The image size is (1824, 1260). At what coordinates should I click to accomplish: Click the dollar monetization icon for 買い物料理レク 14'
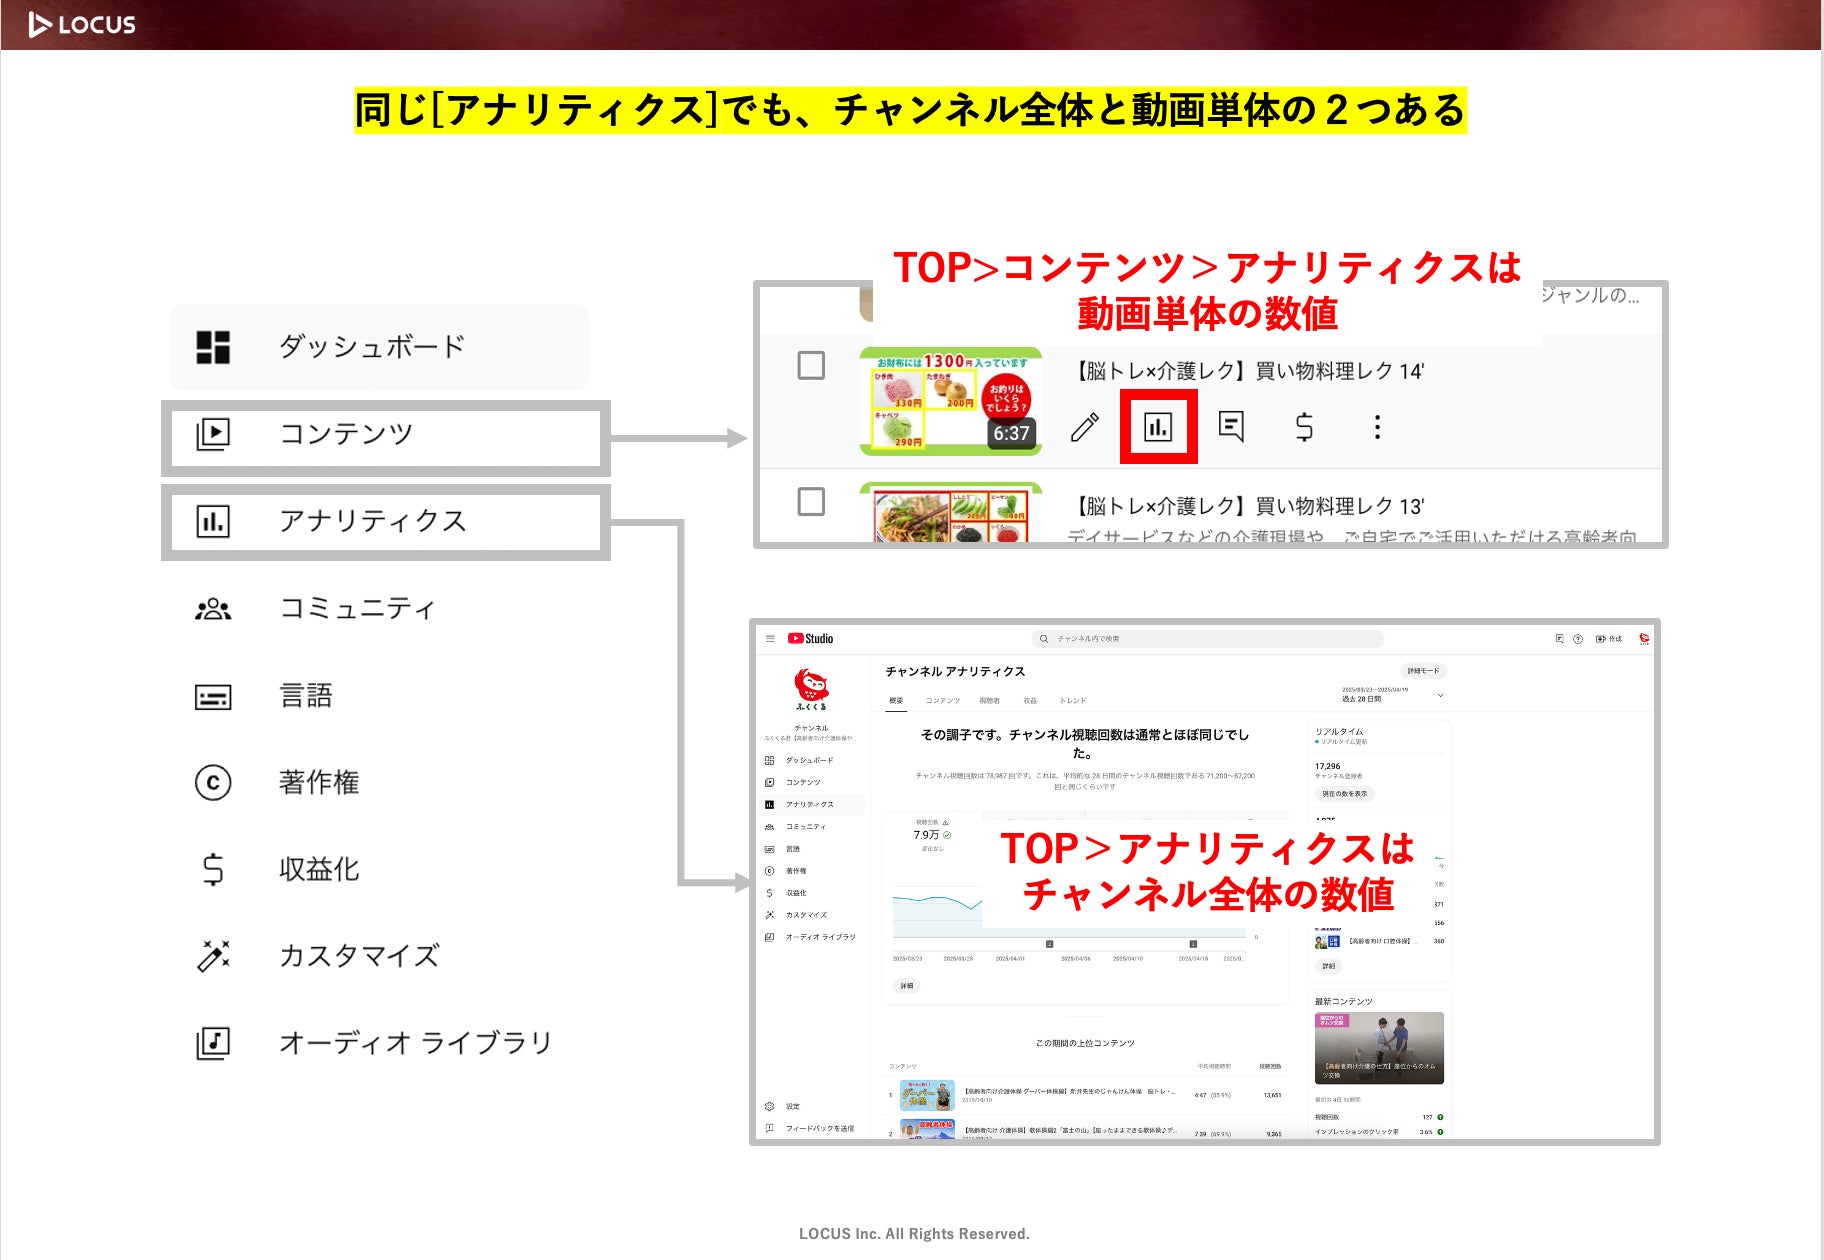[1304, 427]
